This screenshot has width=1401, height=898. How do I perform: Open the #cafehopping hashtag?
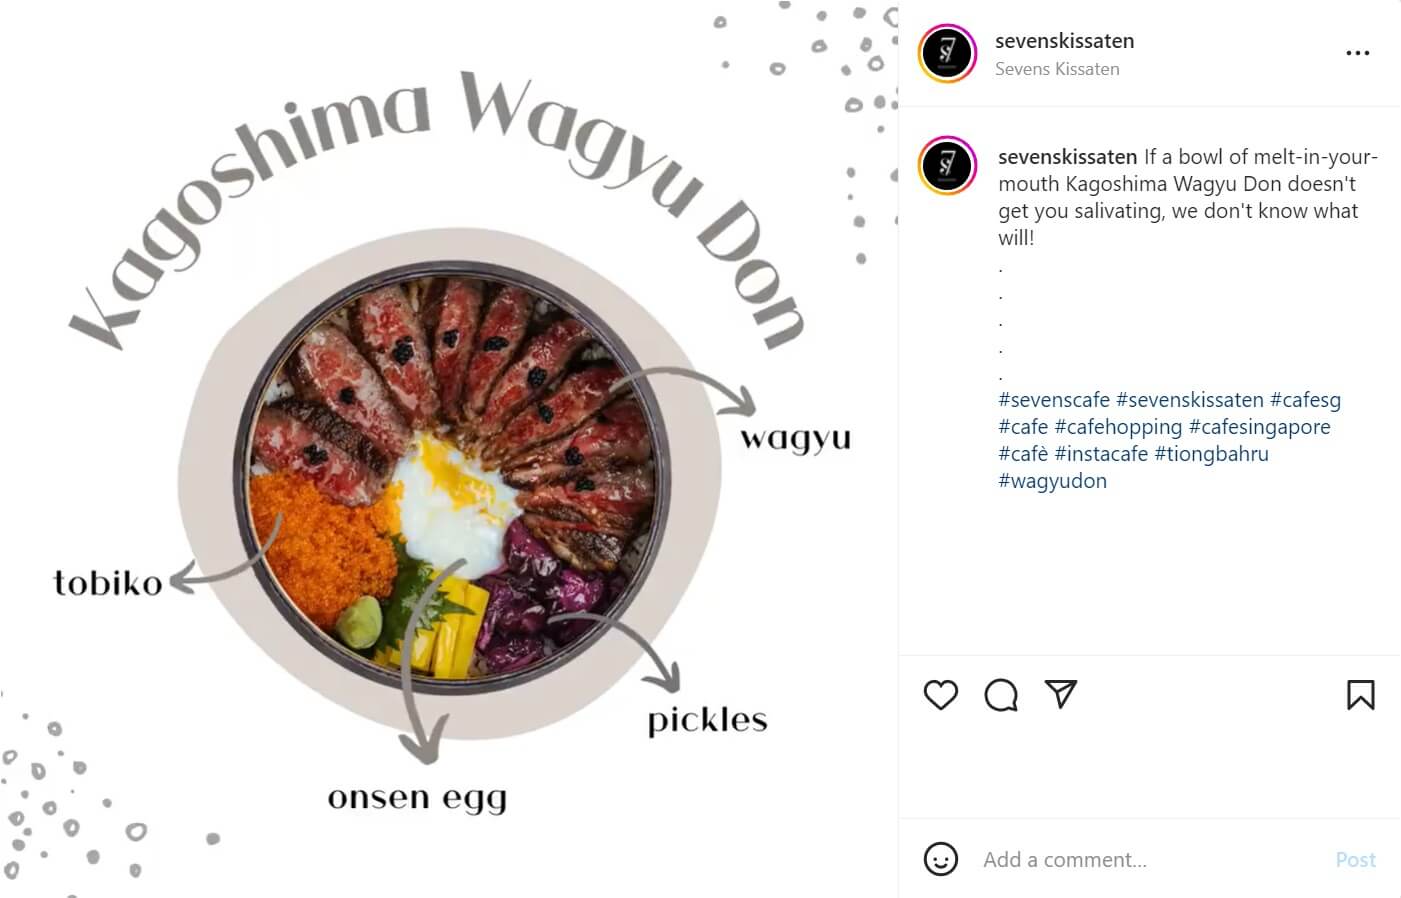[x=1118, y=427]
